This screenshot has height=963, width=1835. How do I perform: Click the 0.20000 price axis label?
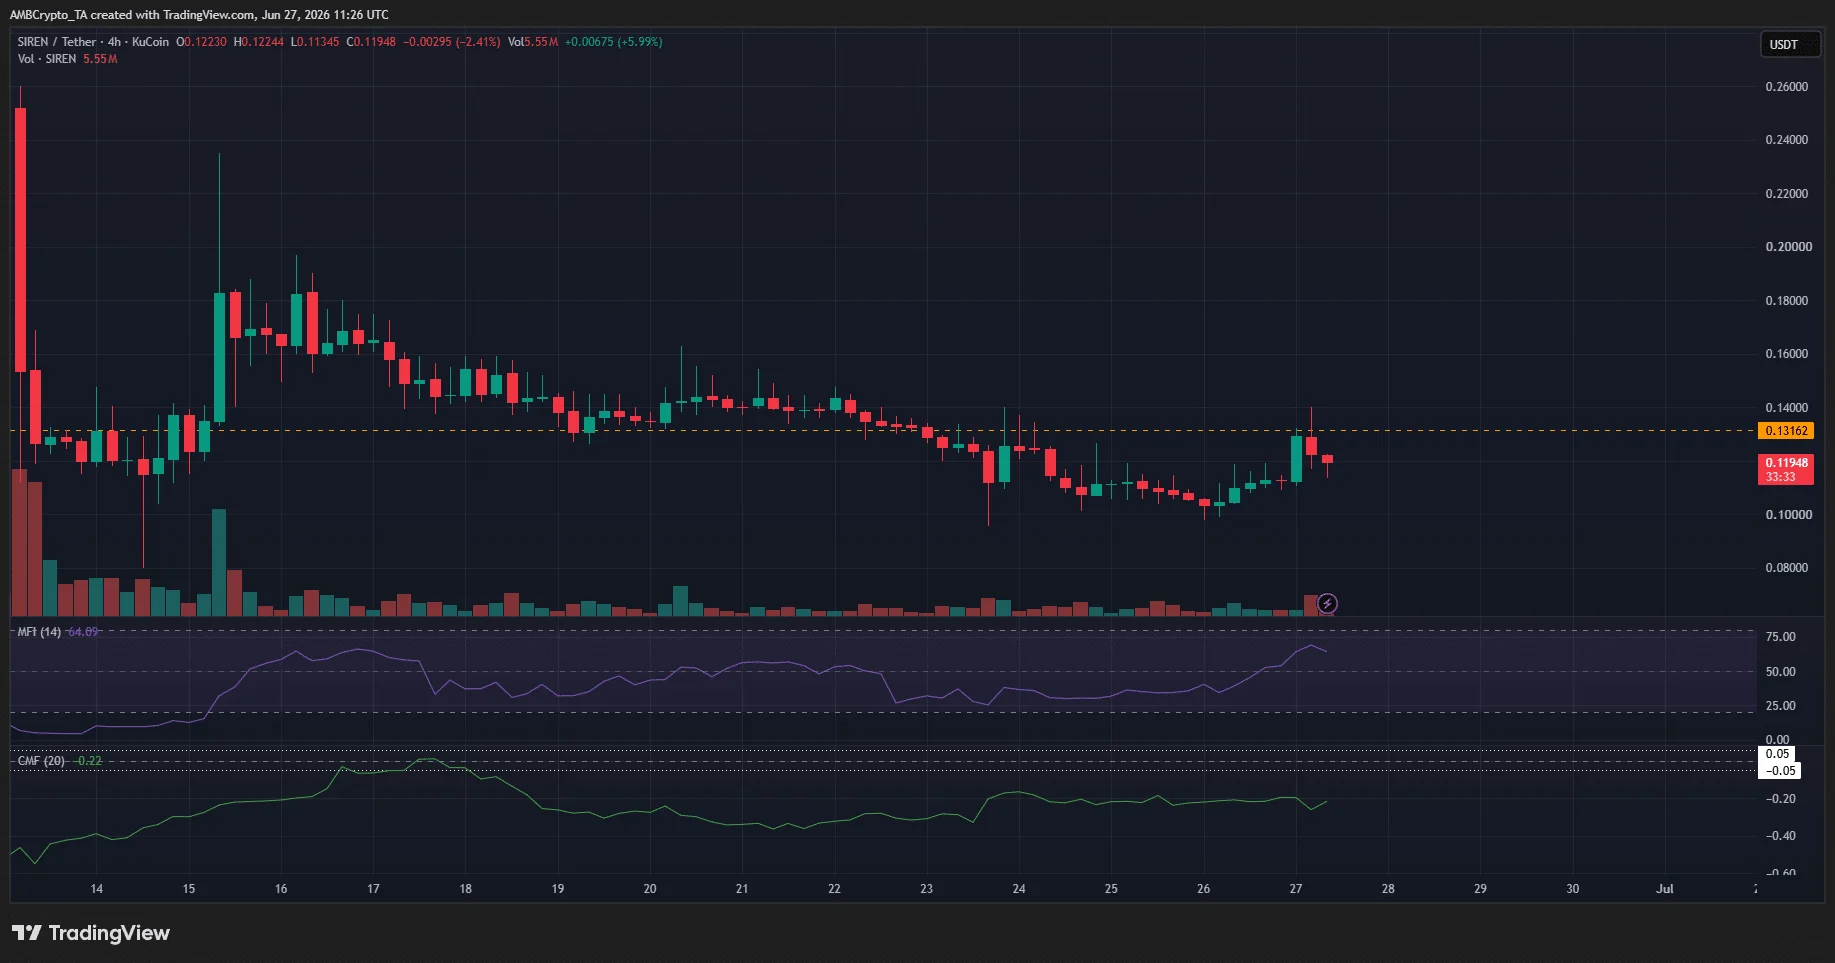1788,247
